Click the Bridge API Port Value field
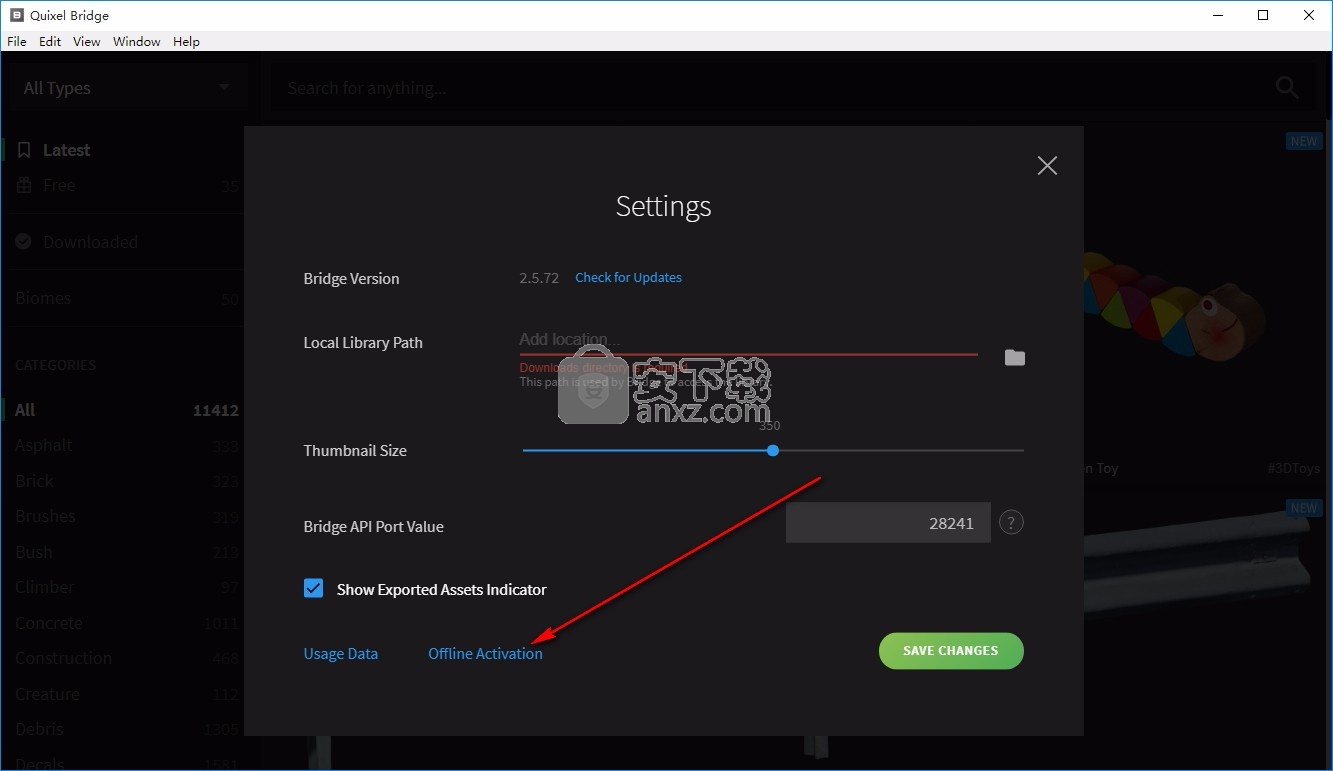The height and width of the screenshot is (771, 1333). (x=888, y=522)
